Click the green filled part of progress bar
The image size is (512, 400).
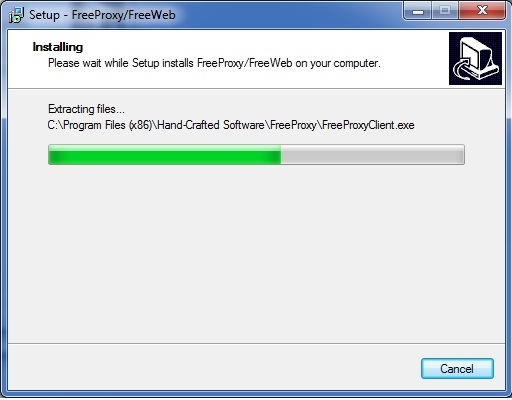click(165, 154)
